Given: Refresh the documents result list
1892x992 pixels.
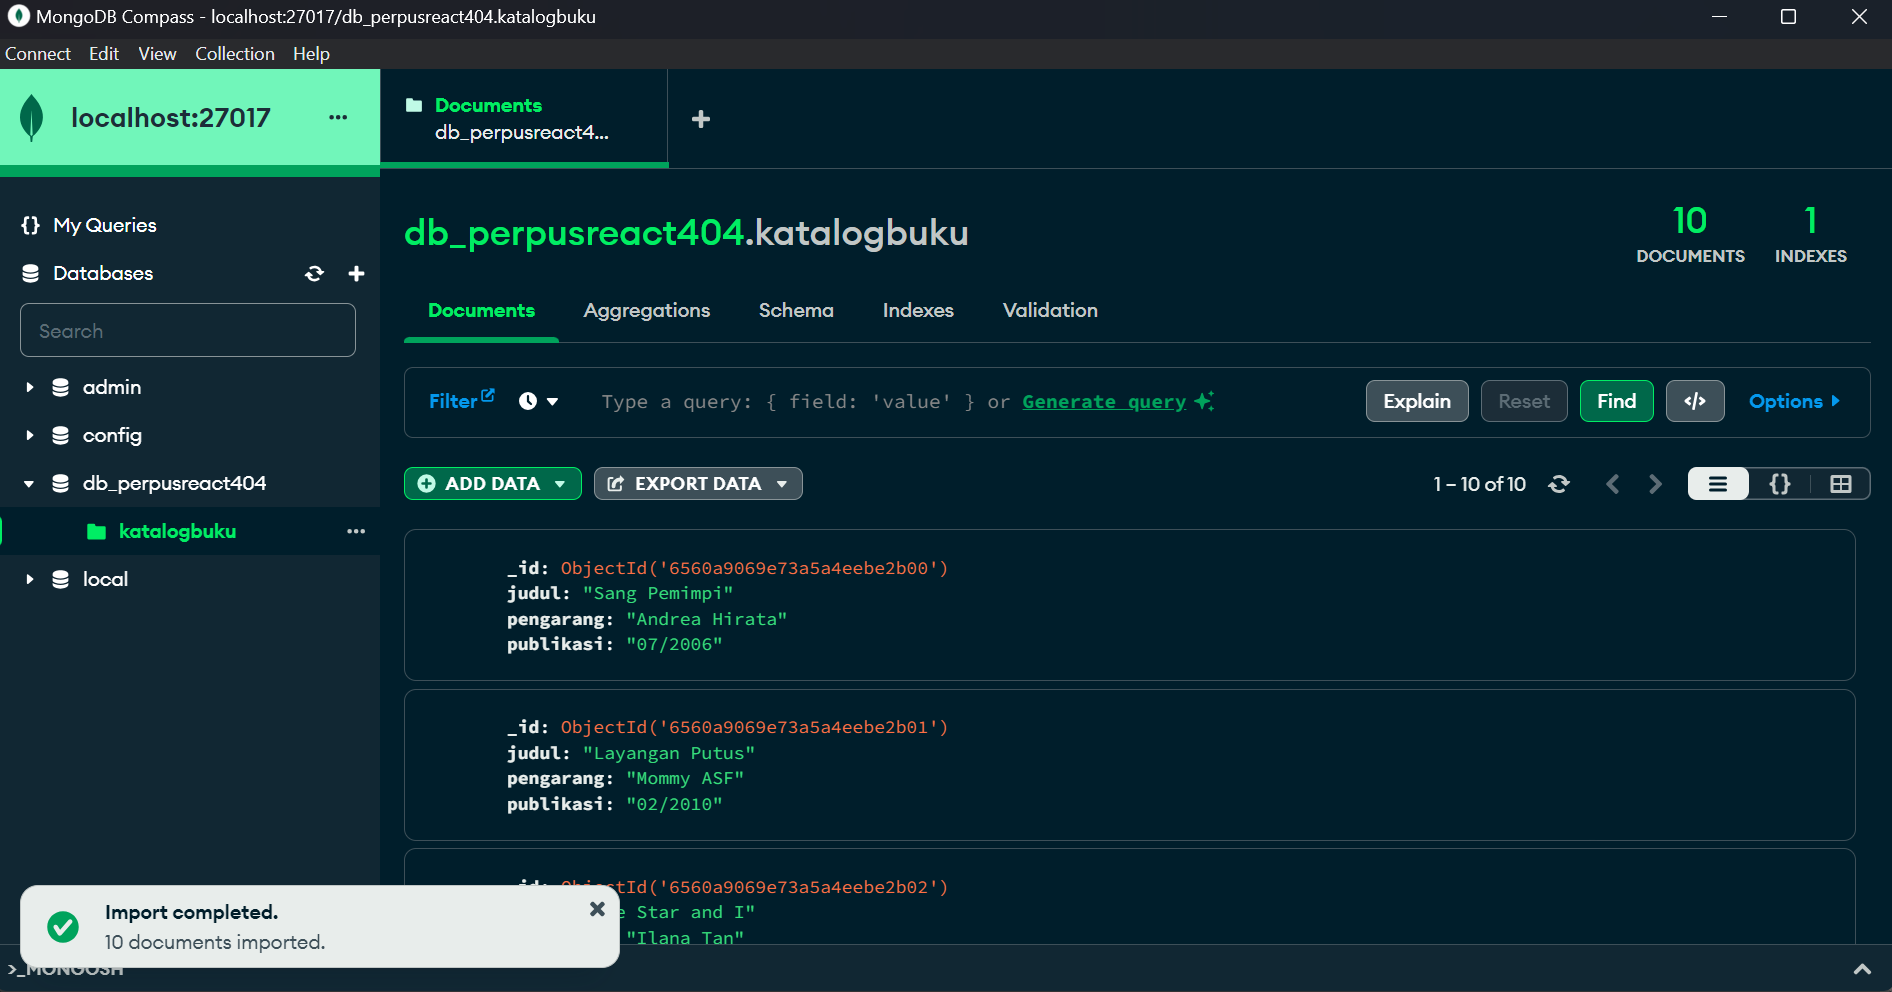Looking at the screenshot, I should tap(1559, 484).
